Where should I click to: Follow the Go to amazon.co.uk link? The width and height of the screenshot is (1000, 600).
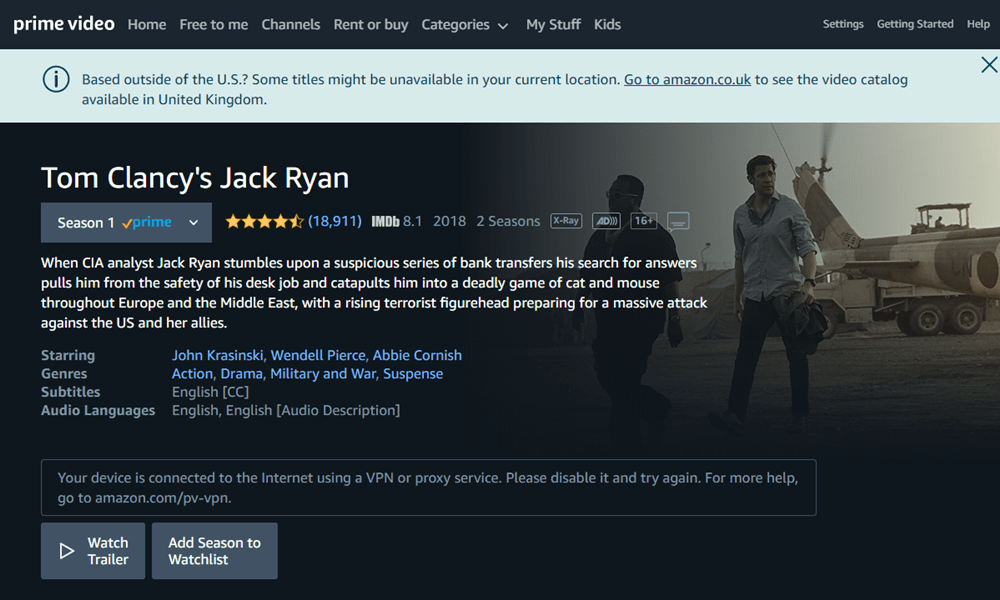point(687,80)
